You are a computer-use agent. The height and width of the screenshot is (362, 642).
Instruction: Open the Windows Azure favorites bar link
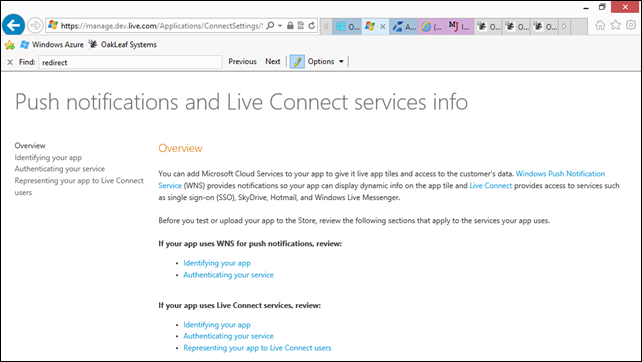click(x=52, y=45)
